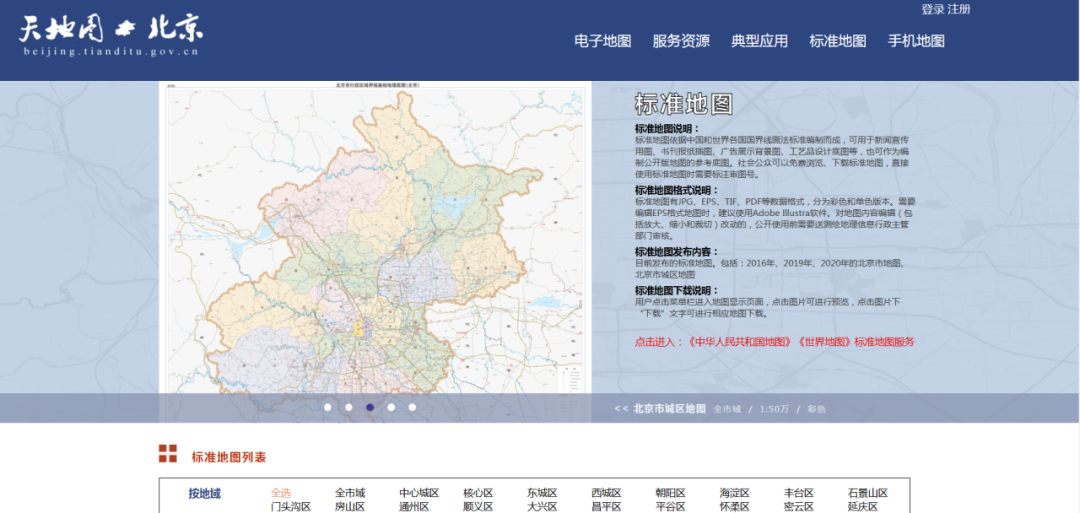Select the active third carousel dot
The height and width of the screenshot is (513, 1080).
[x=370, y=407]
